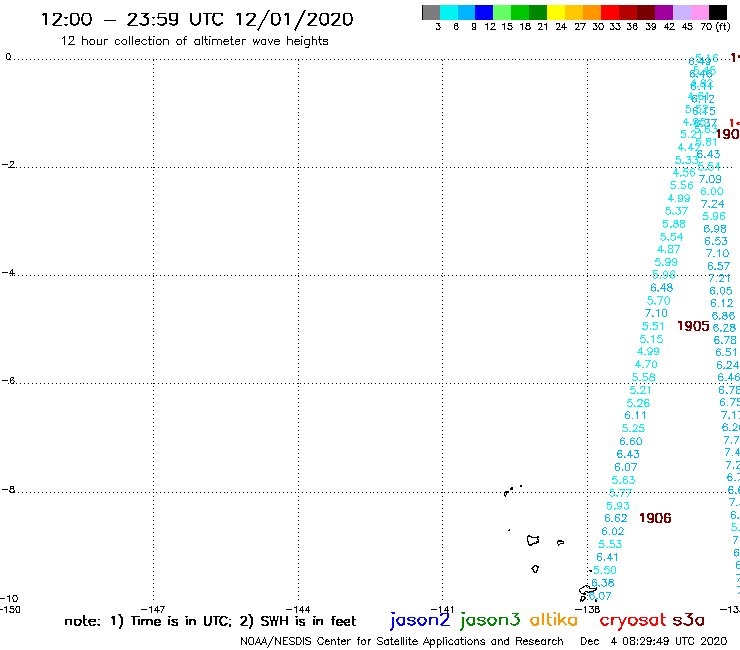Click the NOAA/NESDIS Center credit line

(x=402, y=641)
